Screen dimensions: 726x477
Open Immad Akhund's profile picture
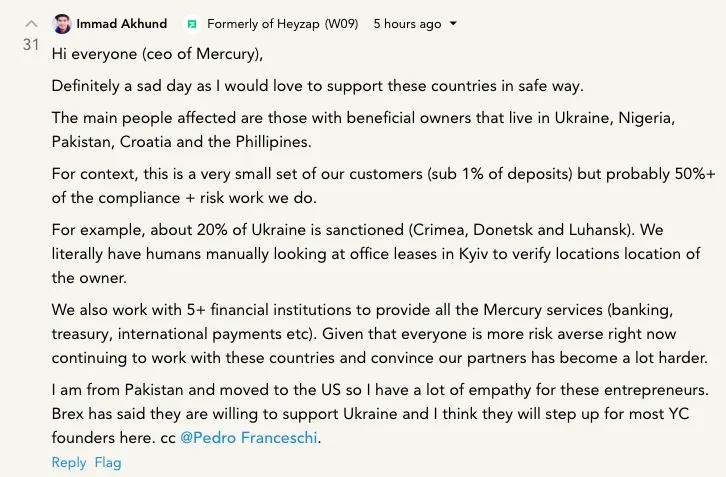(x=62, y=24)
